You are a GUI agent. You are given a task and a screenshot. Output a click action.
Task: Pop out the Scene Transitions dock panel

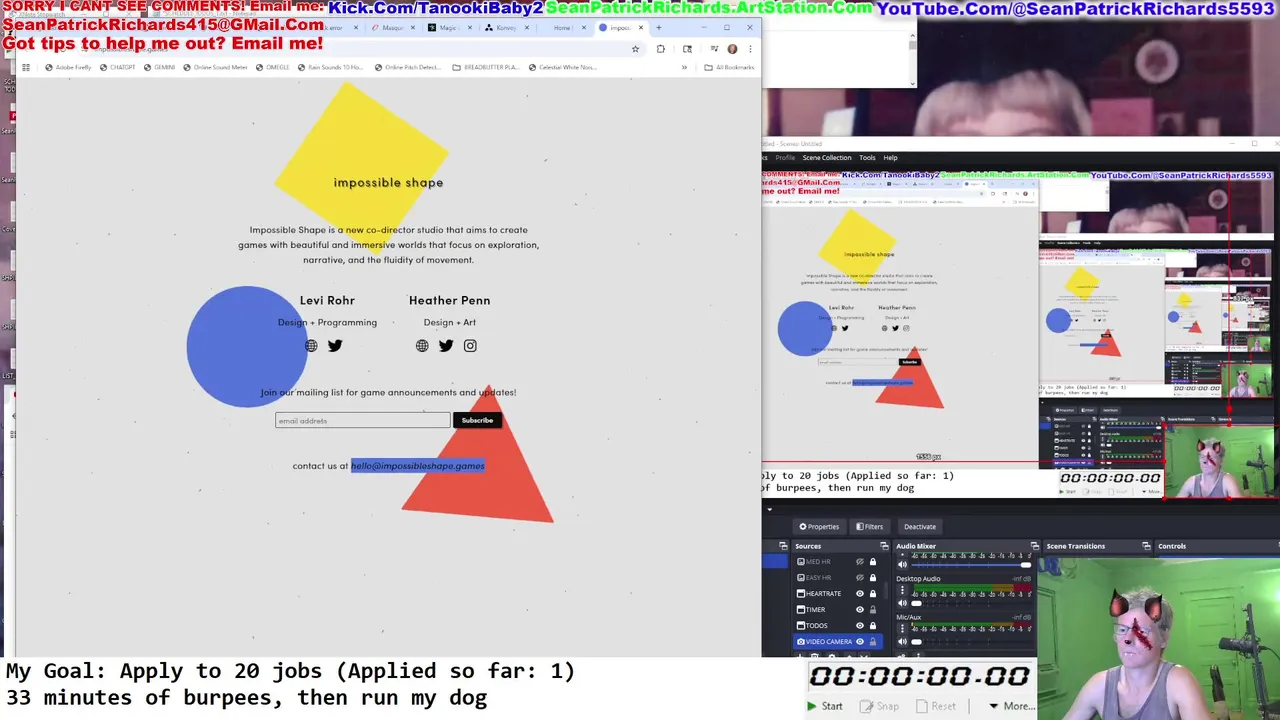[1146, 546]
